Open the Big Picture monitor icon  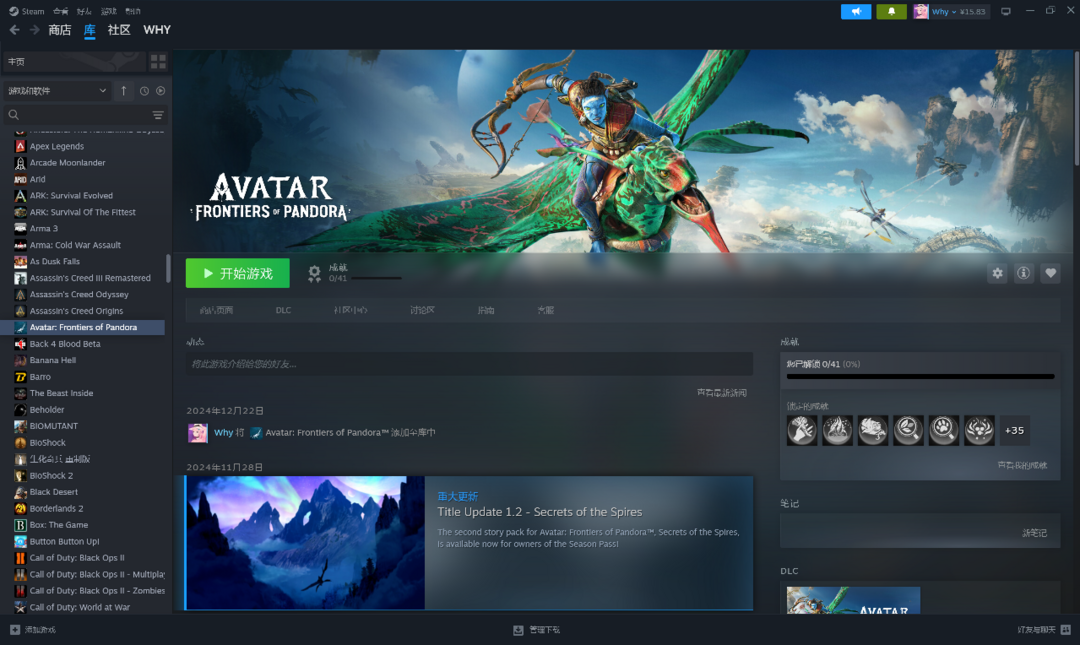(x=1006, y=12)
